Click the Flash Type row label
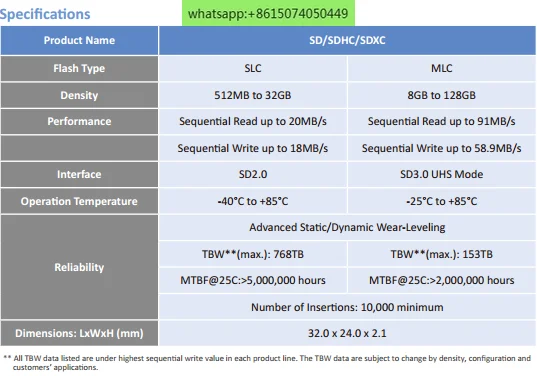 click(x=79, y=68)
